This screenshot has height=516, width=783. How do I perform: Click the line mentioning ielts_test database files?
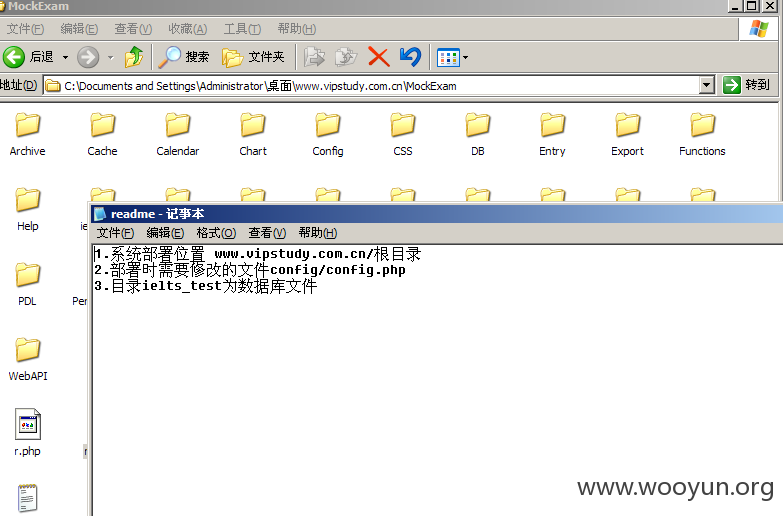tap(206, 286)
